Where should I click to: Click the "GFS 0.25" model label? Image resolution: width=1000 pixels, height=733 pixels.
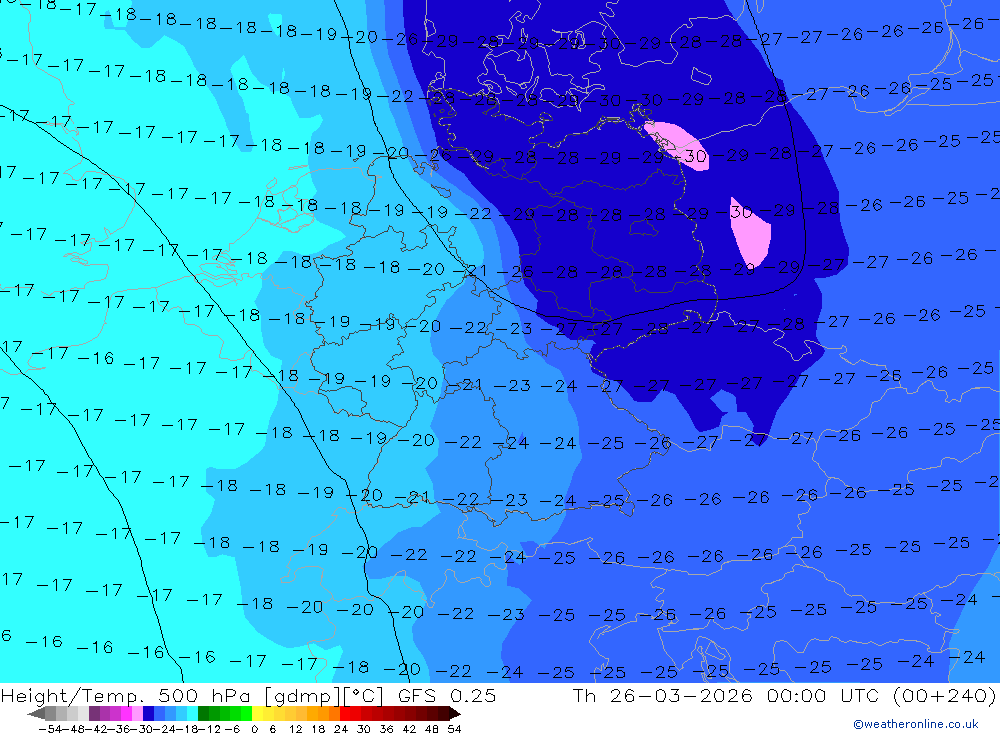point(447,695)
